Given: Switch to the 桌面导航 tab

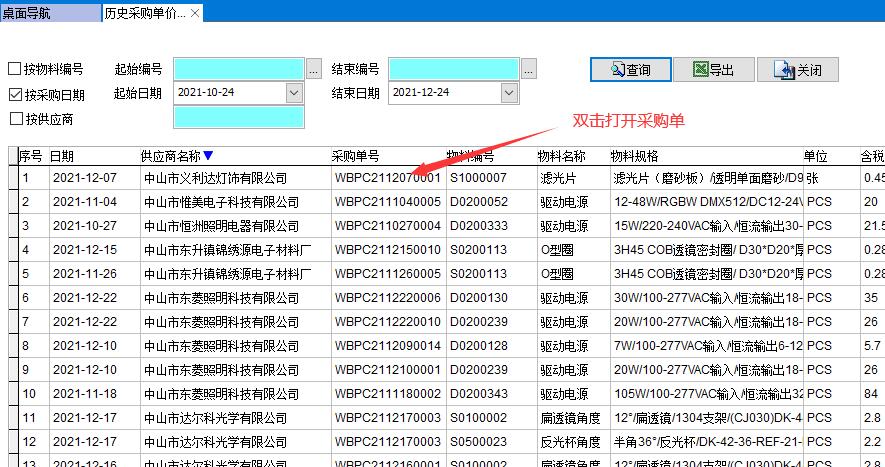Looking at the screenshot, I should pos(40,13).
